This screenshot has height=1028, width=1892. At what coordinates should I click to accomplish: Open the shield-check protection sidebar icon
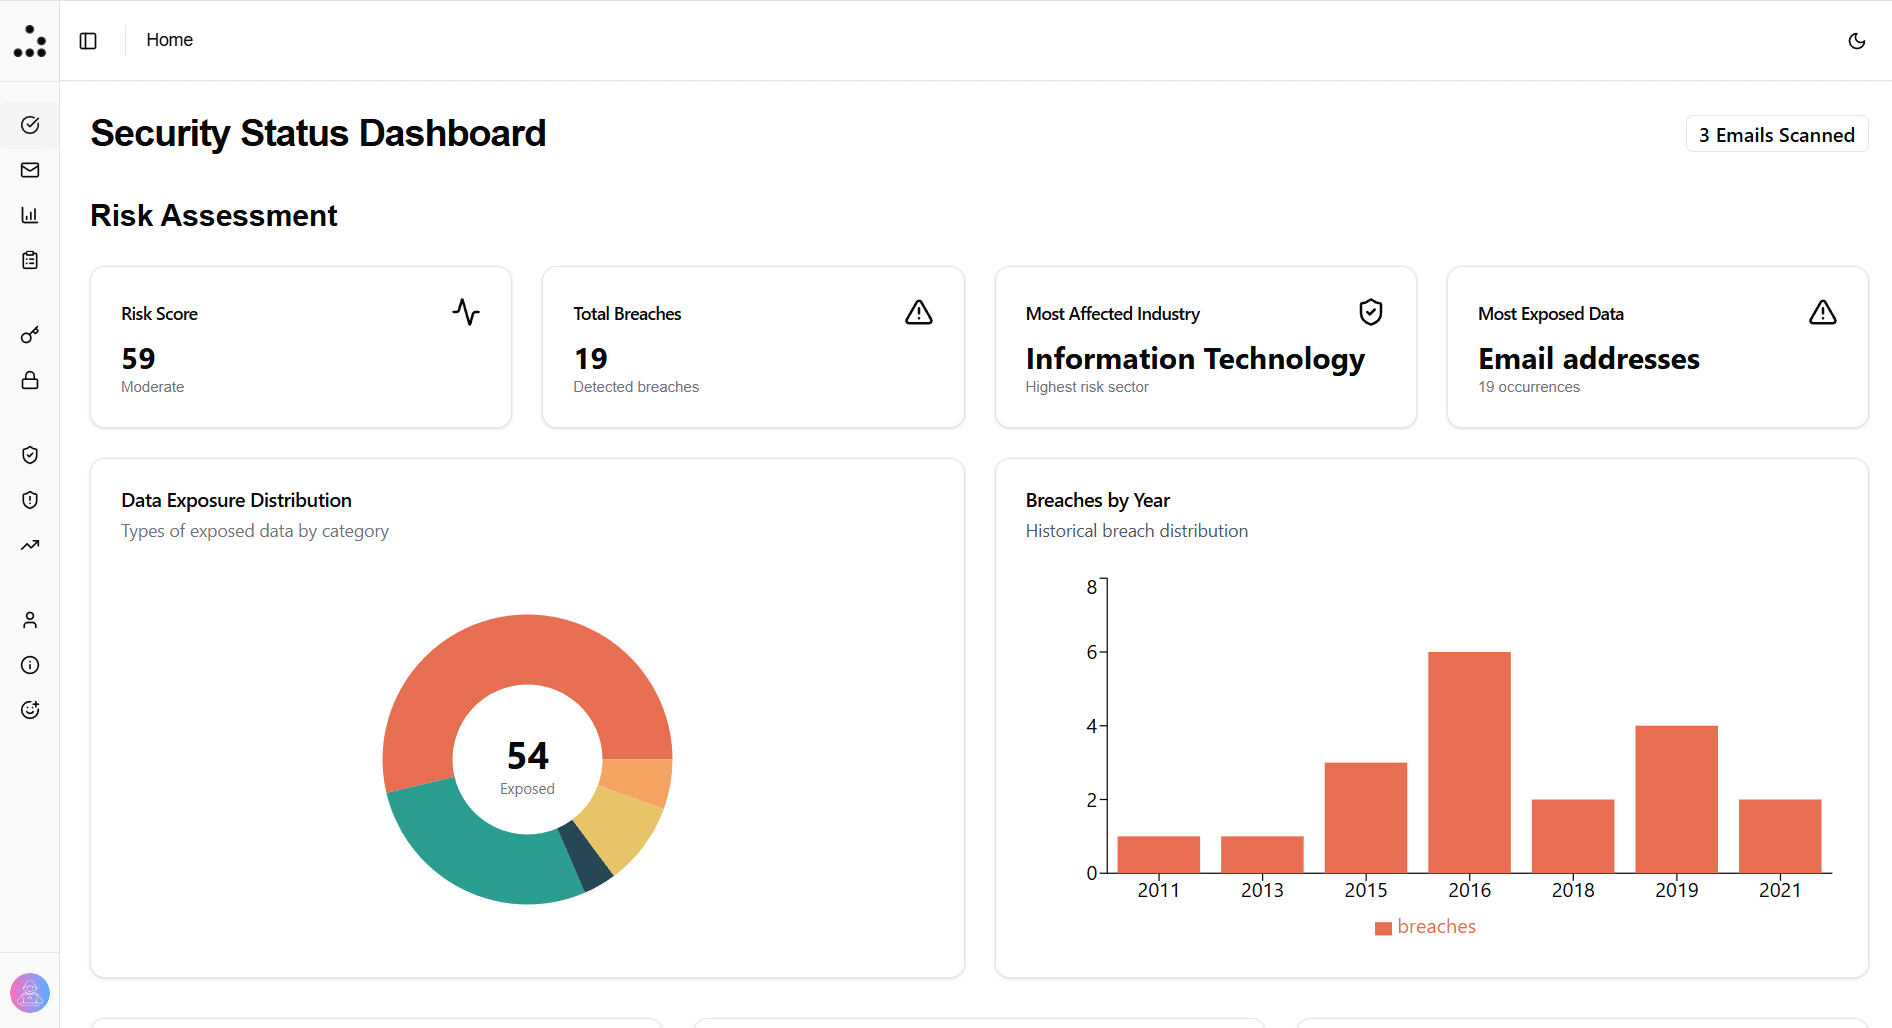click(29, 455)
